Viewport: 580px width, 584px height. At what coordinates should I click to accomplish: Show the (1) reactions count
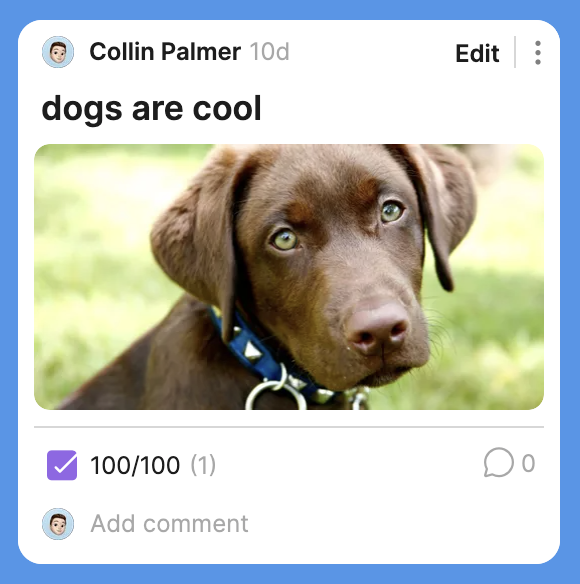coord(203,465)
